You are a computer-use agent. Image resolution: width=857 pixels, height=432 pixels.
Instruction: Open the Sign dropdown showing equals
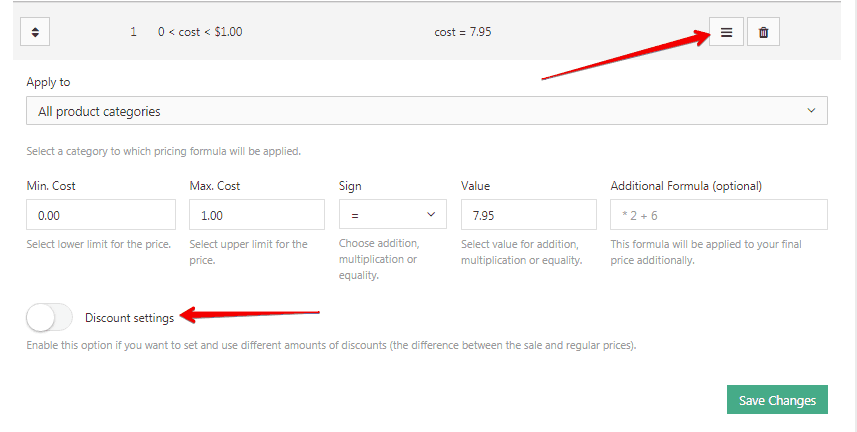[x=392, y=214]
